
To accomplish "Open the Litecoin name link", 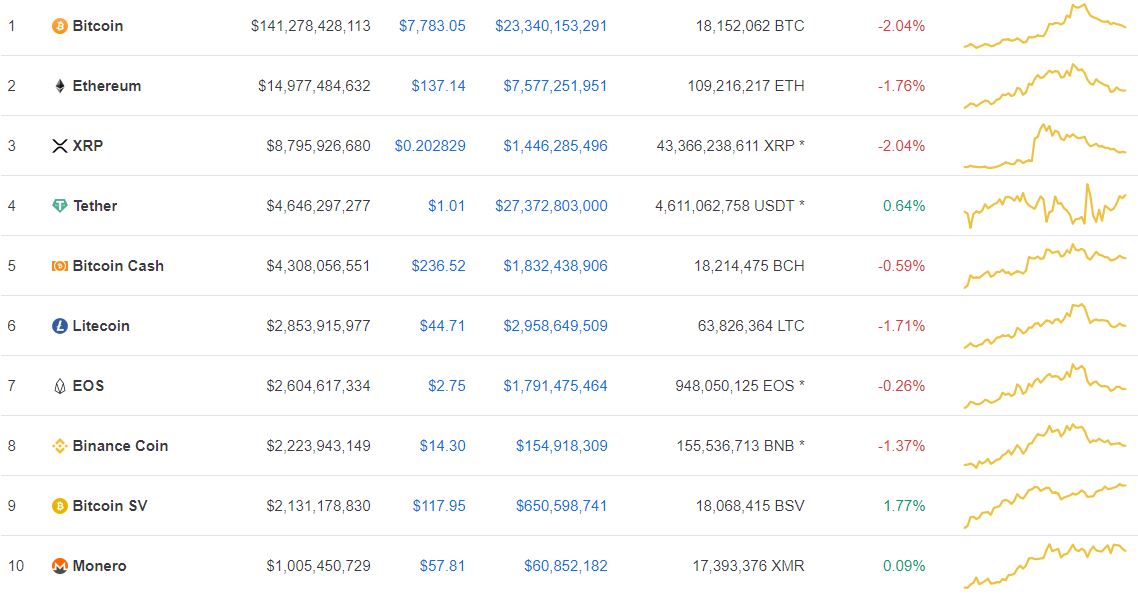I will pos(101,326).
